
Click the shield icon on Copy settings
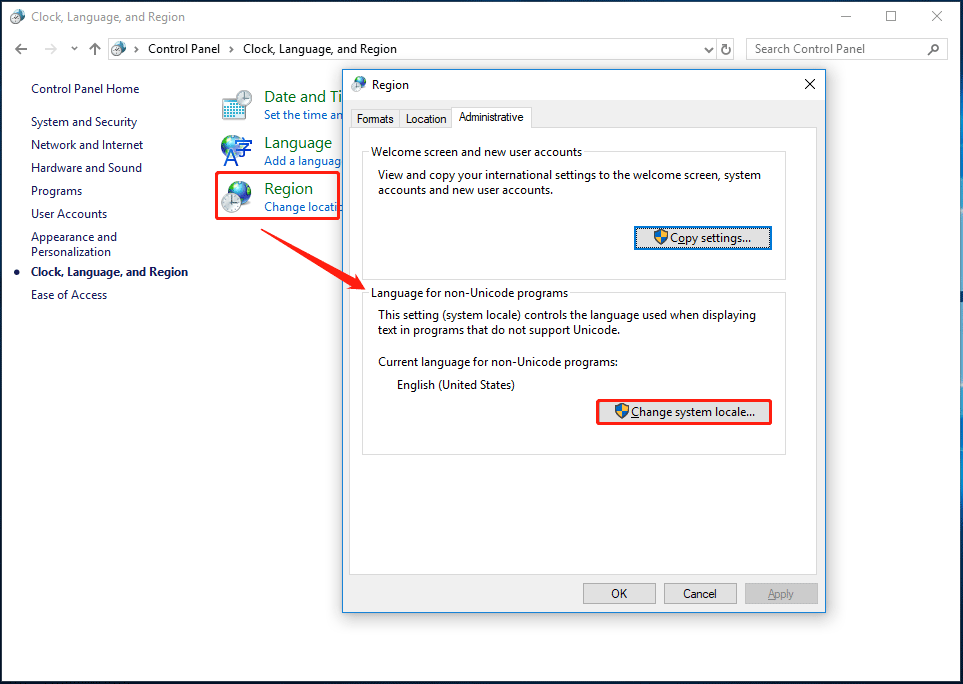tap(660, 237)
